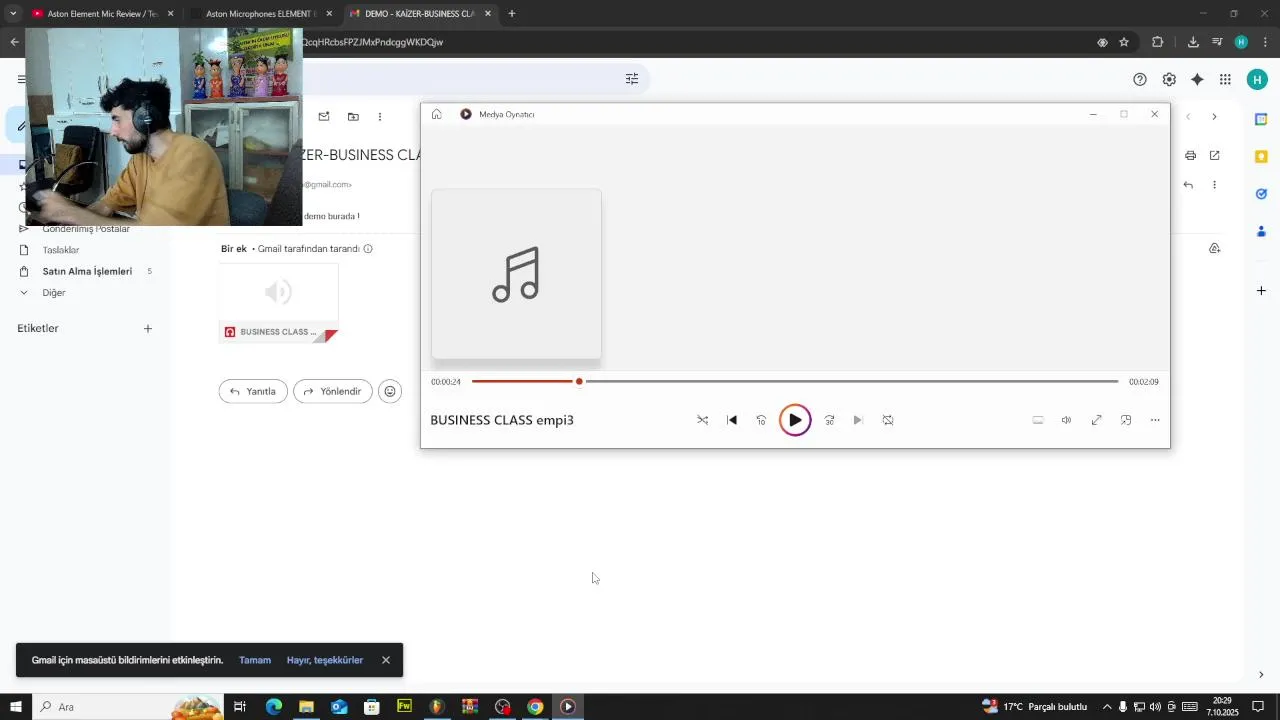The image size is (1280, 720).
Task: Open Contacts in the side panel
Action: [1261, 231]
